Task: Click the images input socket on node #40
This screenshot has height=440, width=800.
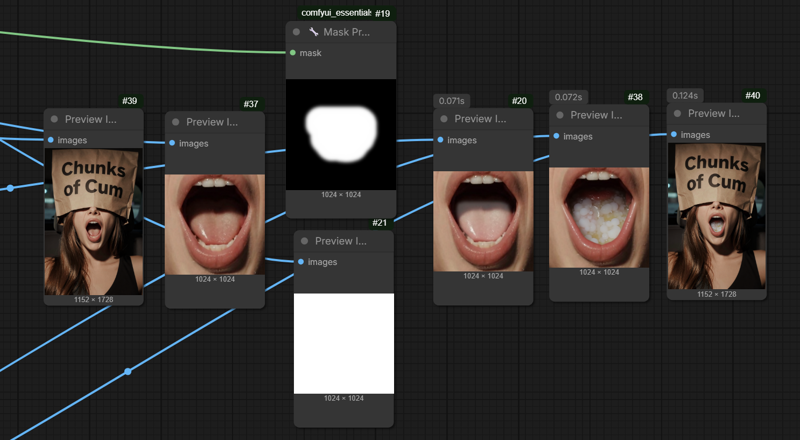Action: (x=674, y=134)
